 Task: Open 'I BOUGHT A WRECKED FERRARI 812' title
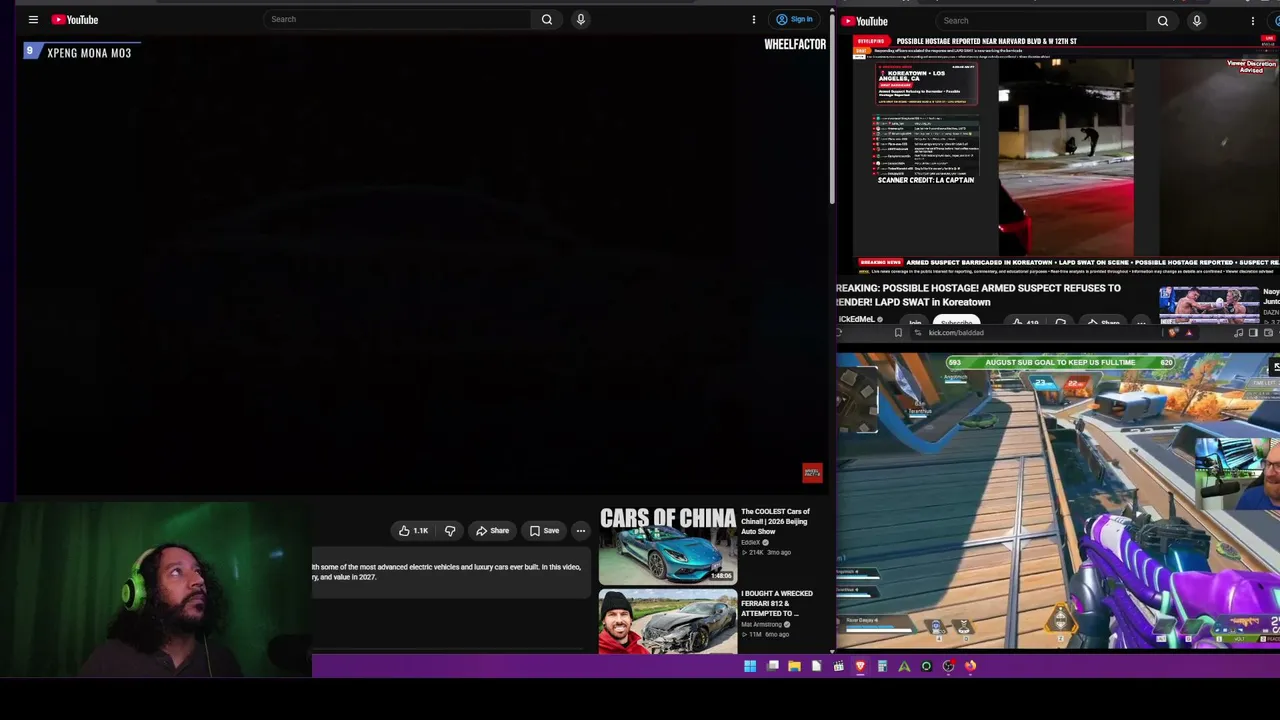(776, 603)
